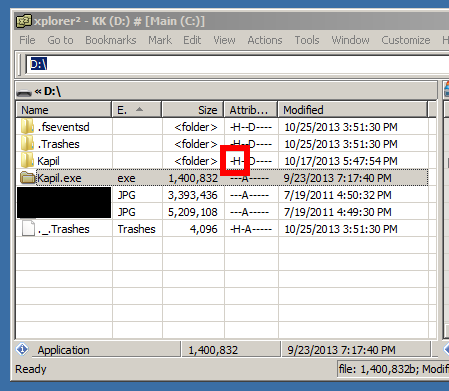Open the Mark menu

click(x=160, y=40)
